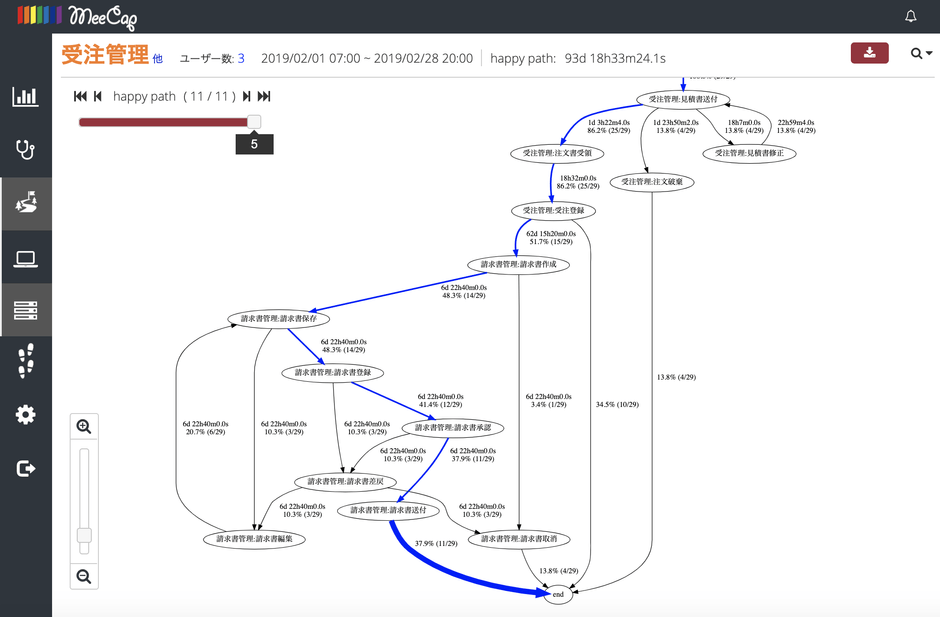Skip to last happy path
940x617 pixels.
tap(264, 97)
